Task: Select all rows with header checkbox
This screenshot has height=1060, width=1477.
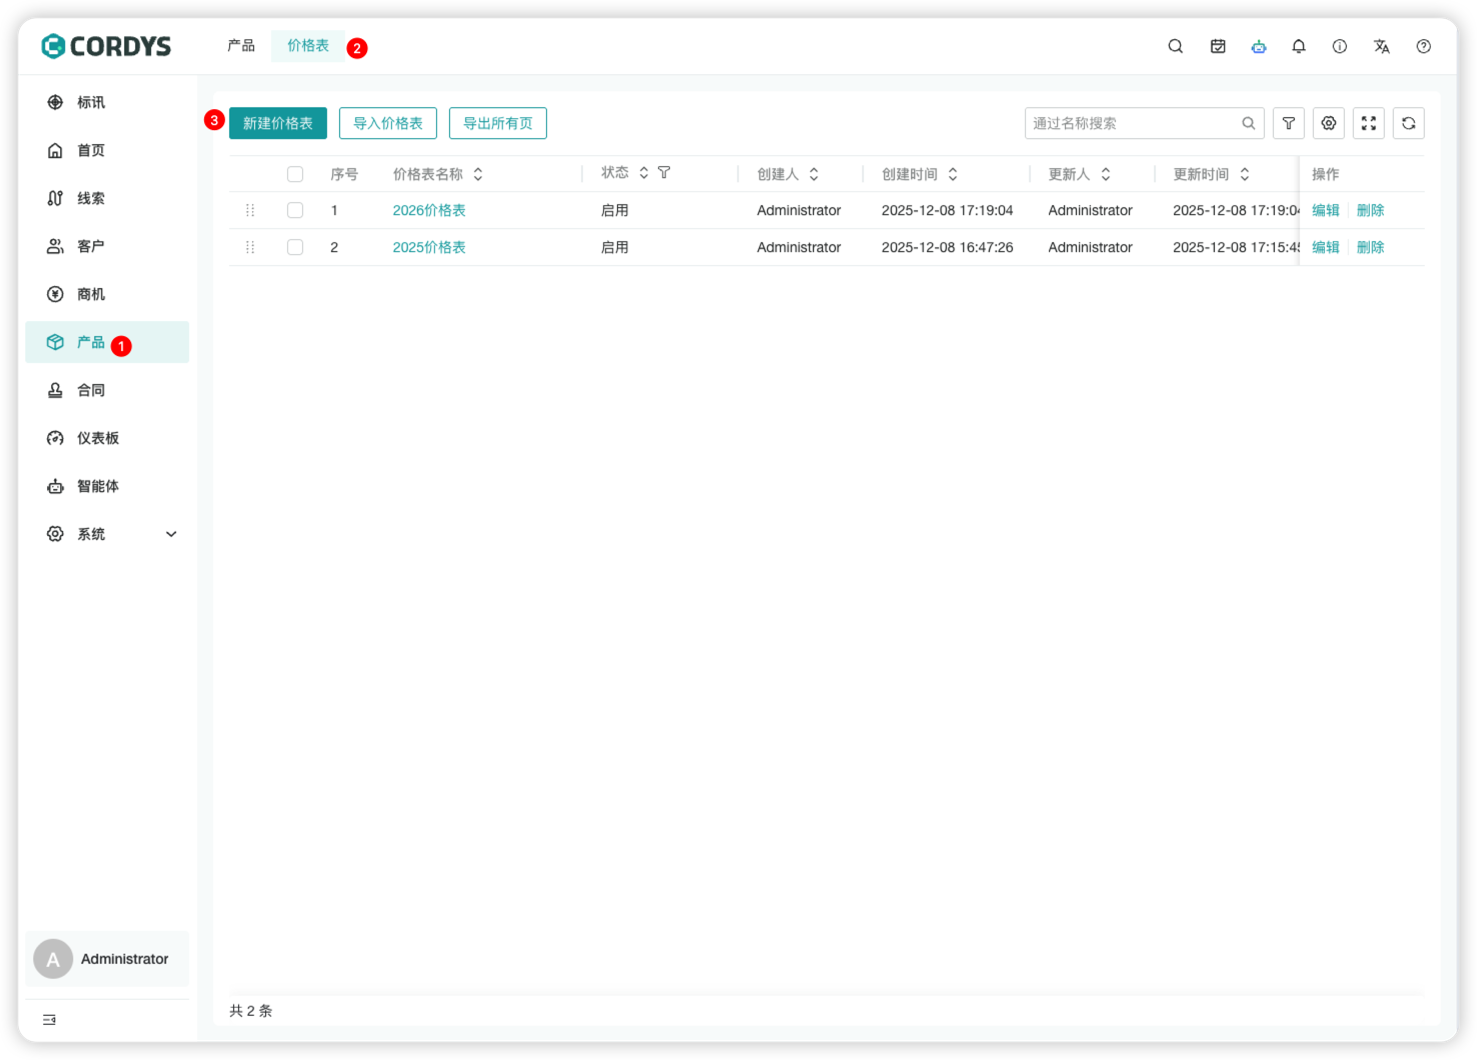Action: 295,174
